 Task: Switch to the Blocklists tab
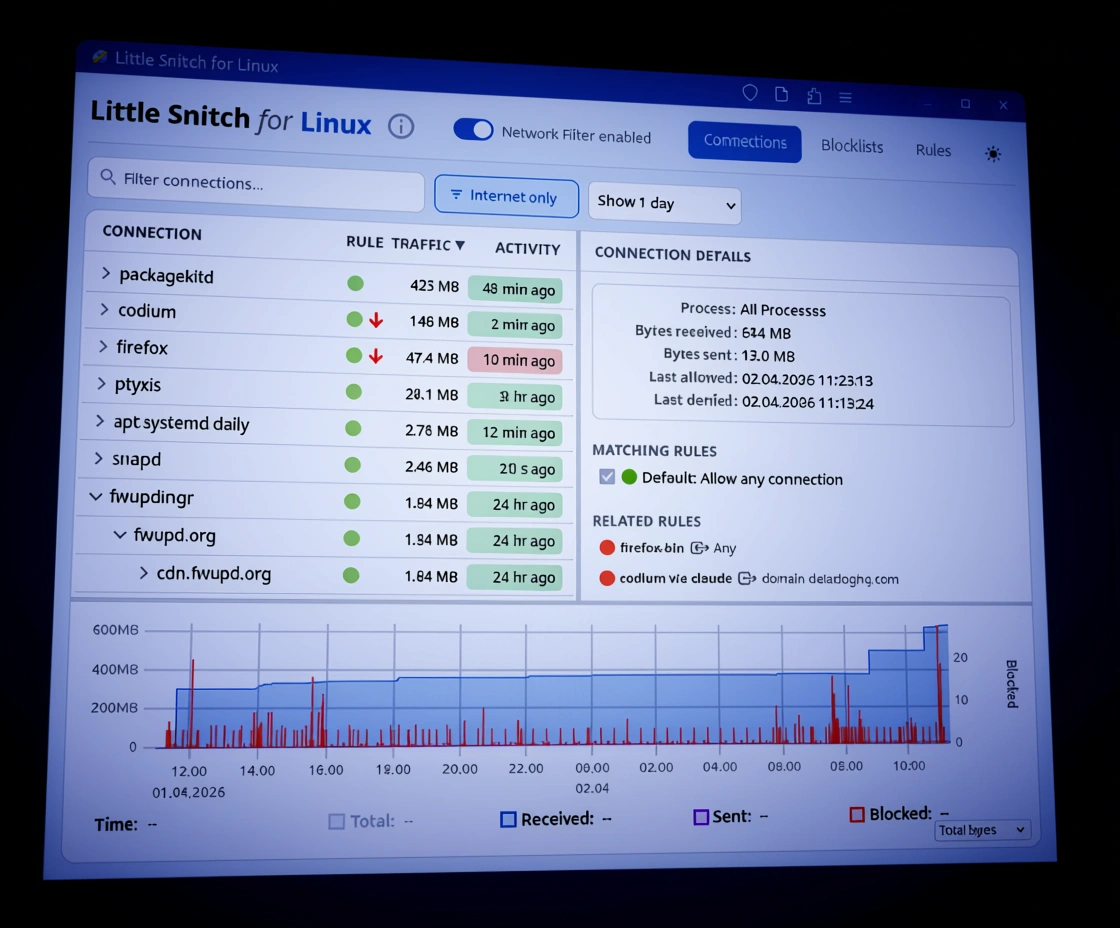click(x=852, y=146)
